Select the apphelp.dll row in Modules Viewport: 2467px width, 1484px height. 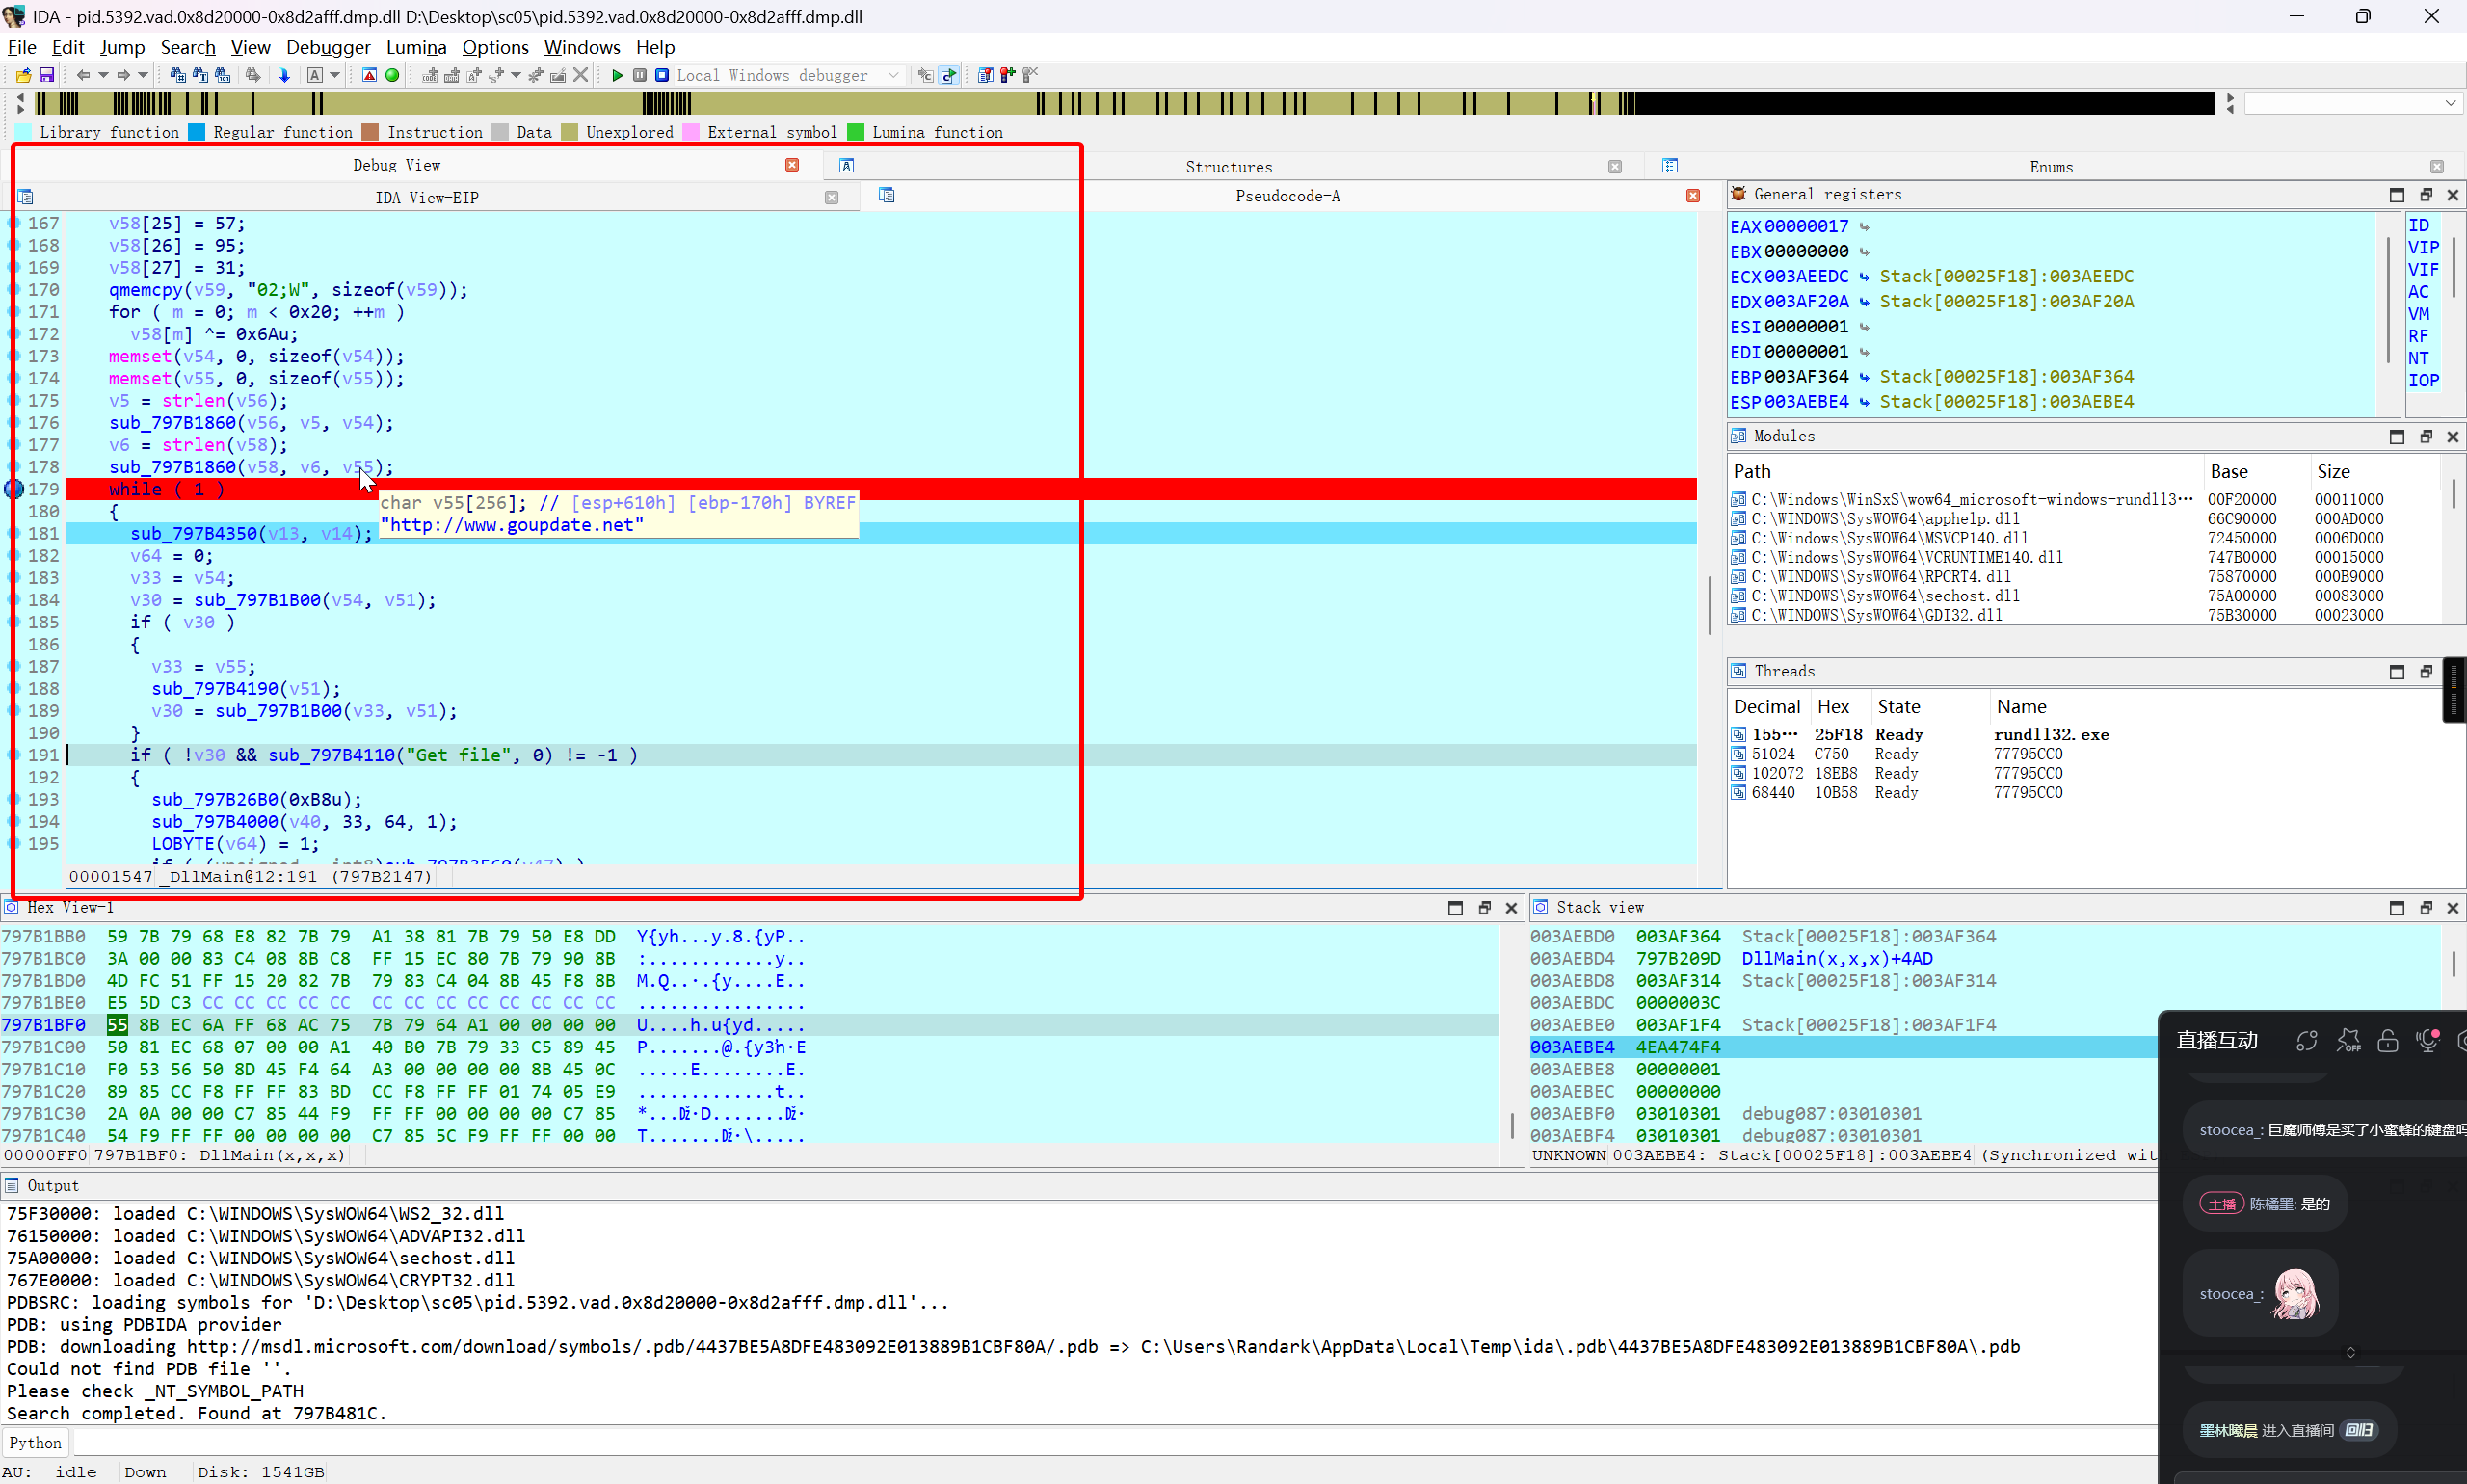pyautogui.click(x=2085, y=519)
